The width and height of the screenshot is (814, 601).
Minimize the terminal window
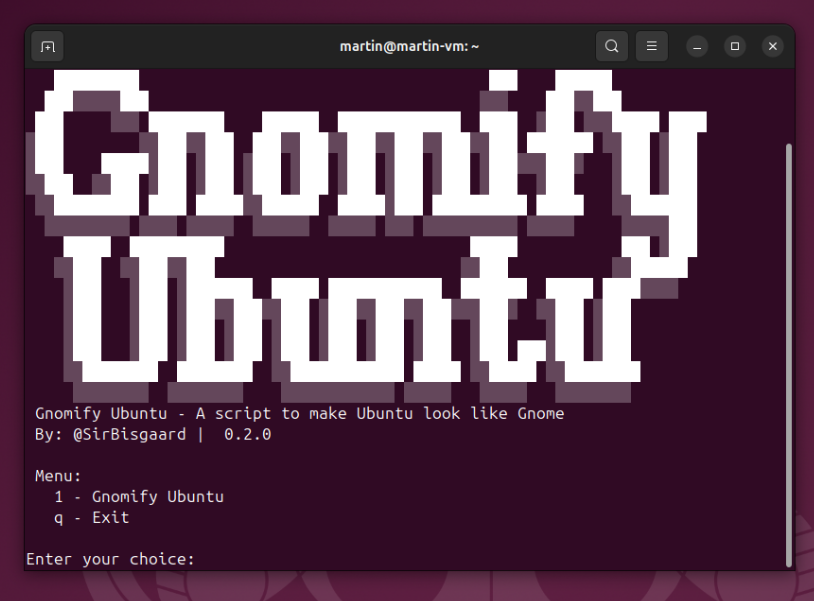697,47
